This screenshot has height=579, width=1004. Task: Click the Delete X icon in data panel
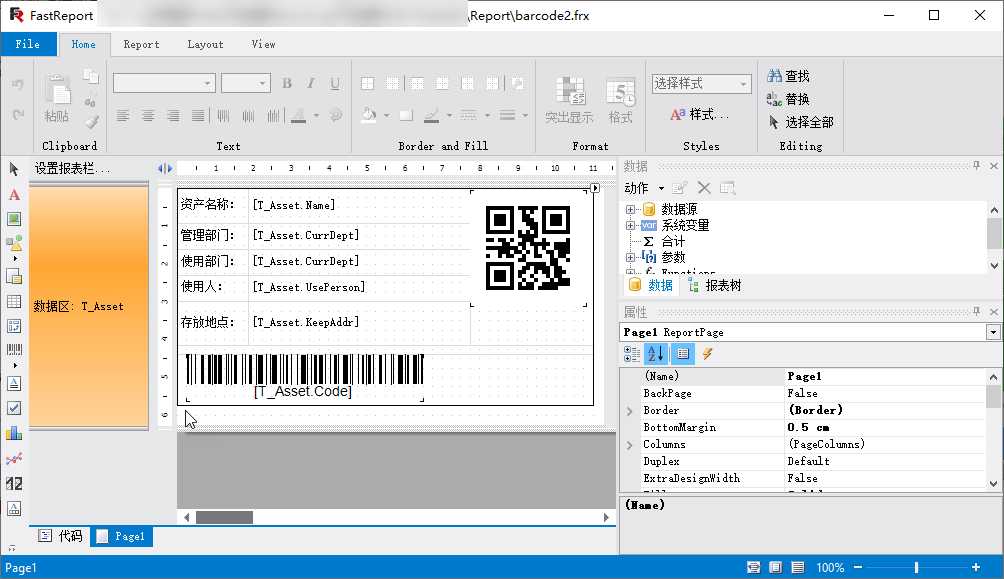coord(704,188)
